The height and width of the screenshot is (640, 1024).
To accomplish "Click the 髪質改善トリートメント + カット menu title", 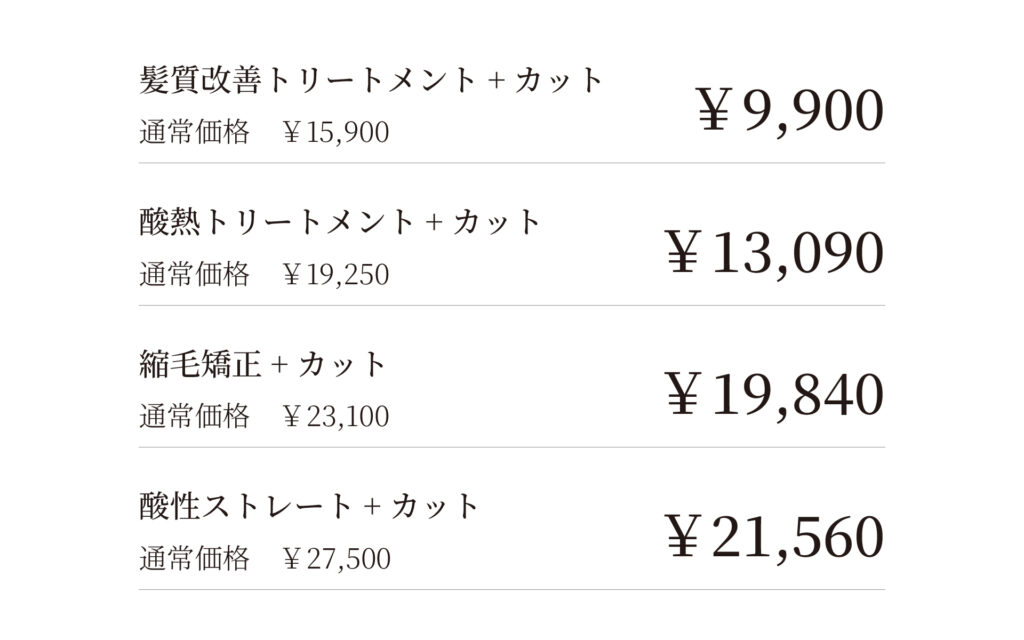I will coord(372,80).
